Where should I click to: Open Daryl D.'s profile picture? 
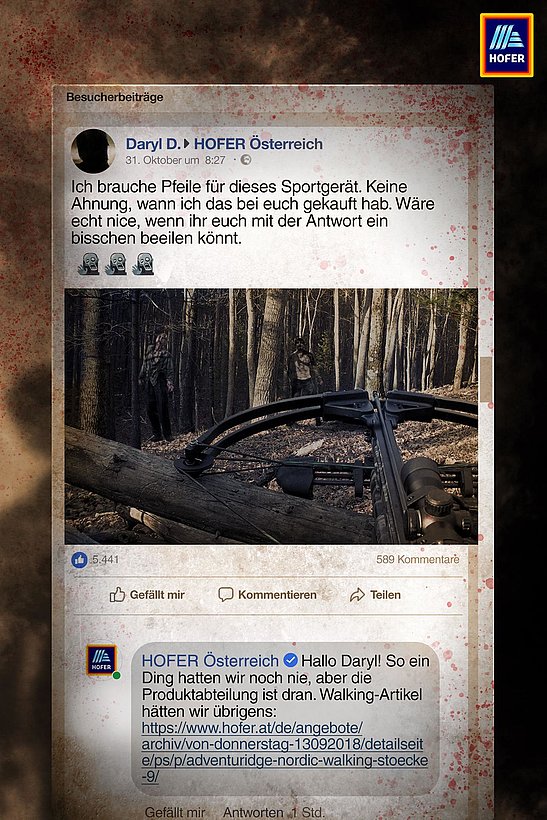point(93,151)
